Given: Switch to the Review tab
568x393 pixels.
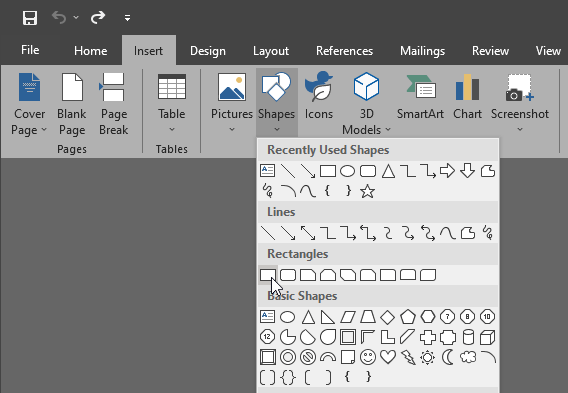Looking at the screenshot, I should point(490,51).
